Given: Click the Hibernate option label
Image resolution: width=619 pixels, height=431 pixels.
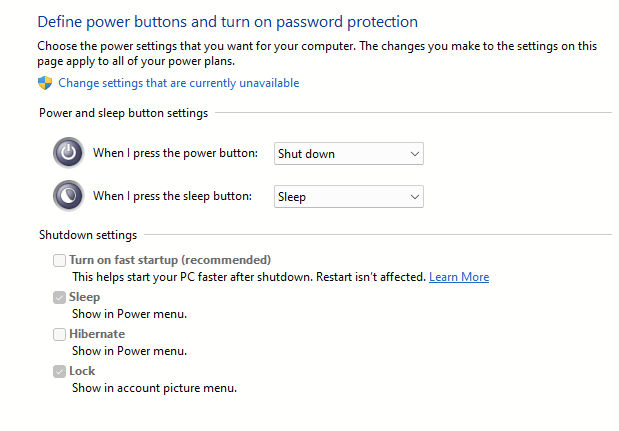Looking at the screenshot, I should click(97, 334).
